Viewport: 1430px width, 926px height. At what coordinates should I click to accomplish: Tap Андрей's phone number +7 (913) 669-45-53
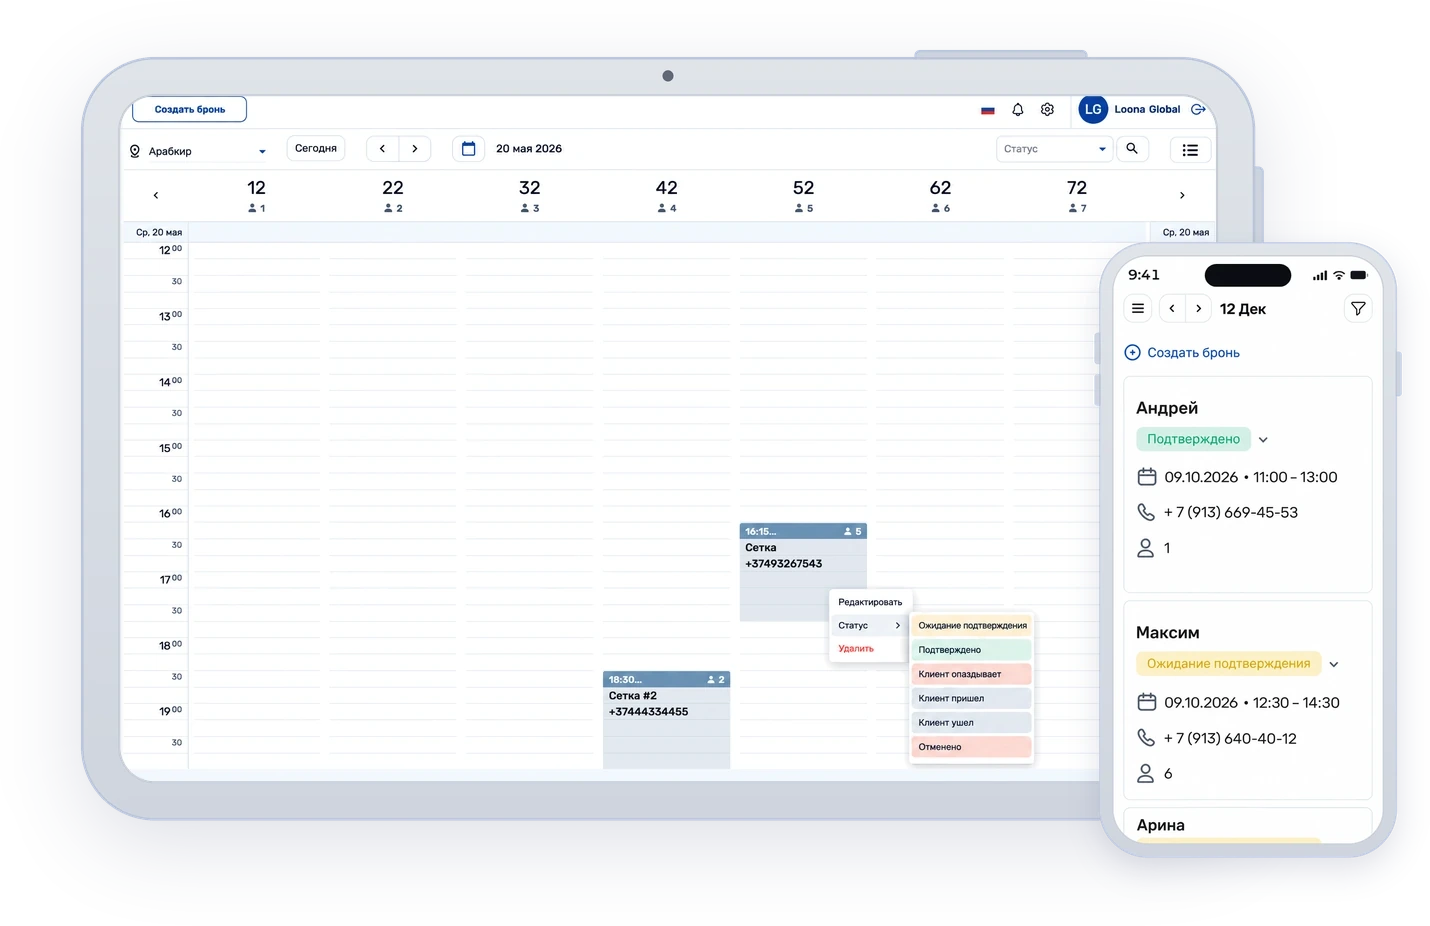point(1231,513)
